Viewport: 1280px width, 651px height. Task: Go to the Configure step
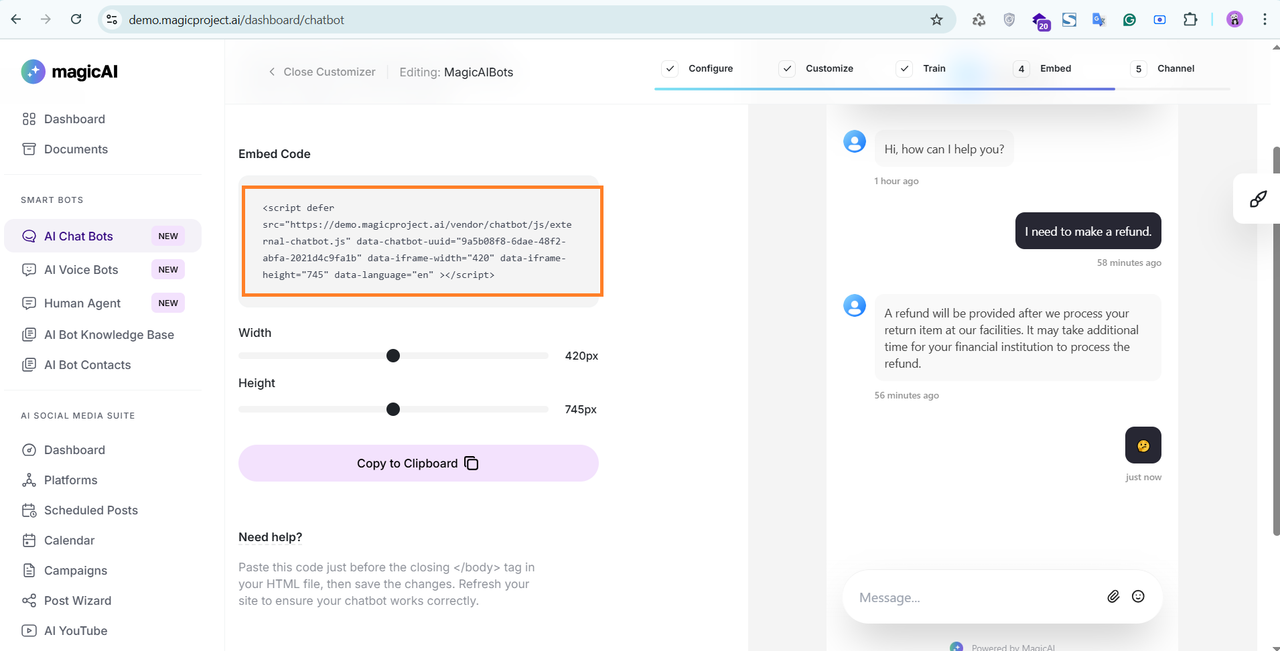(698, 68)
